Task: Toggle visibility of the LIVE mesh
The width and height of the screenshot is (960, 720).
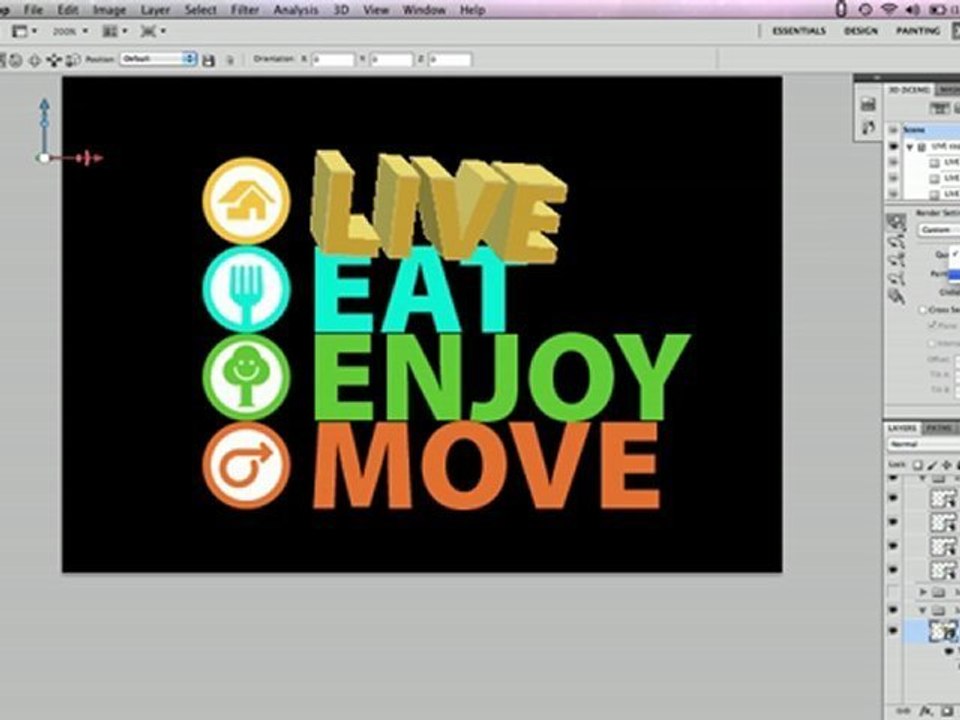Action: (893, 147)
